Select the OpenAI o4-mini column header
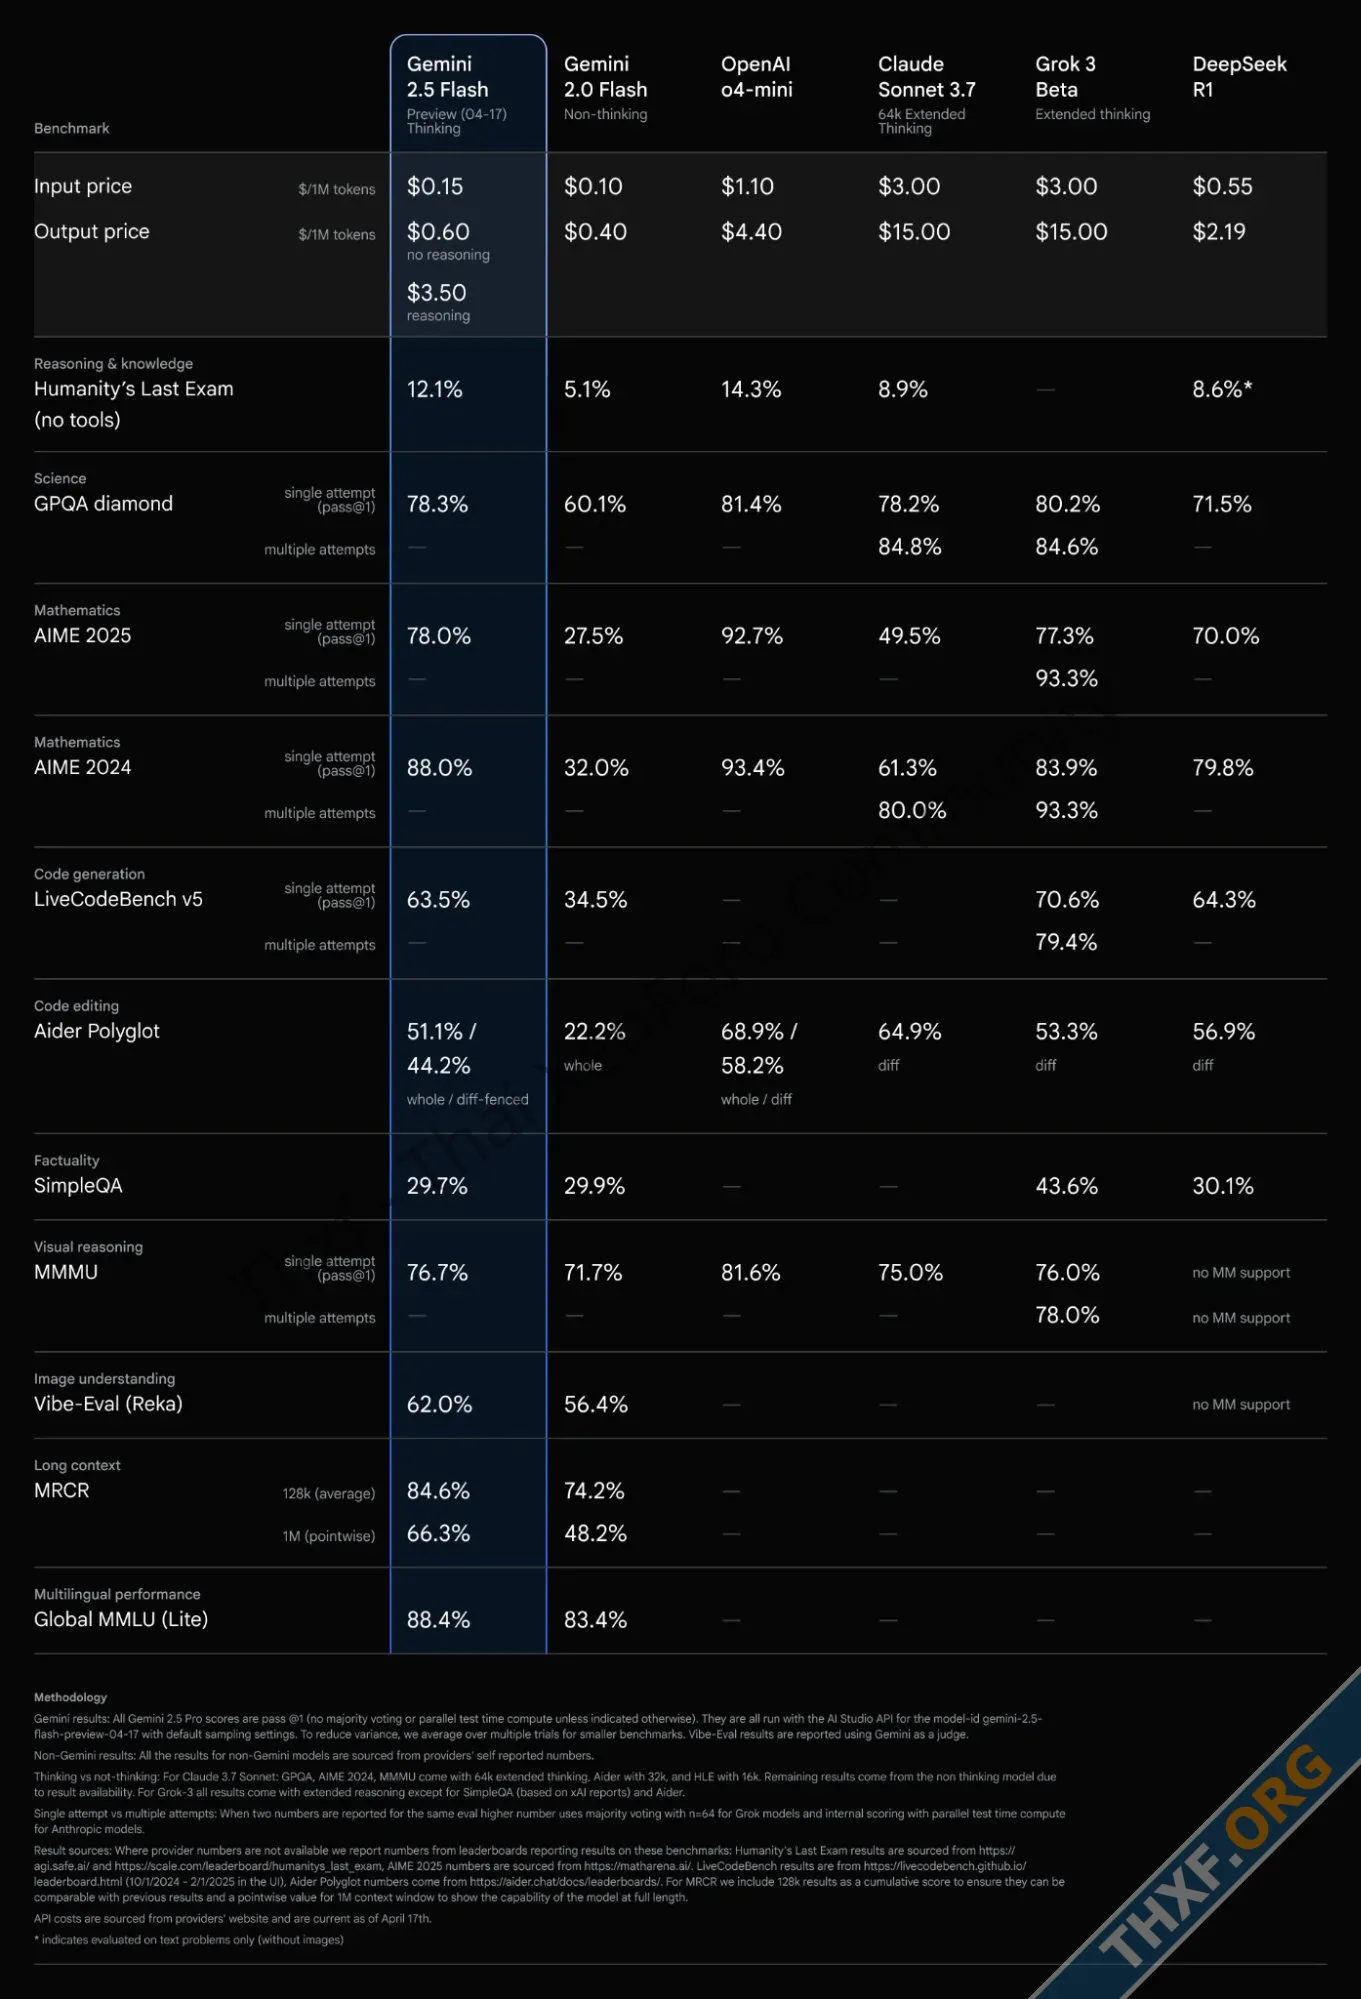This screenshot has width=1361, height=1999. [756, 77]
